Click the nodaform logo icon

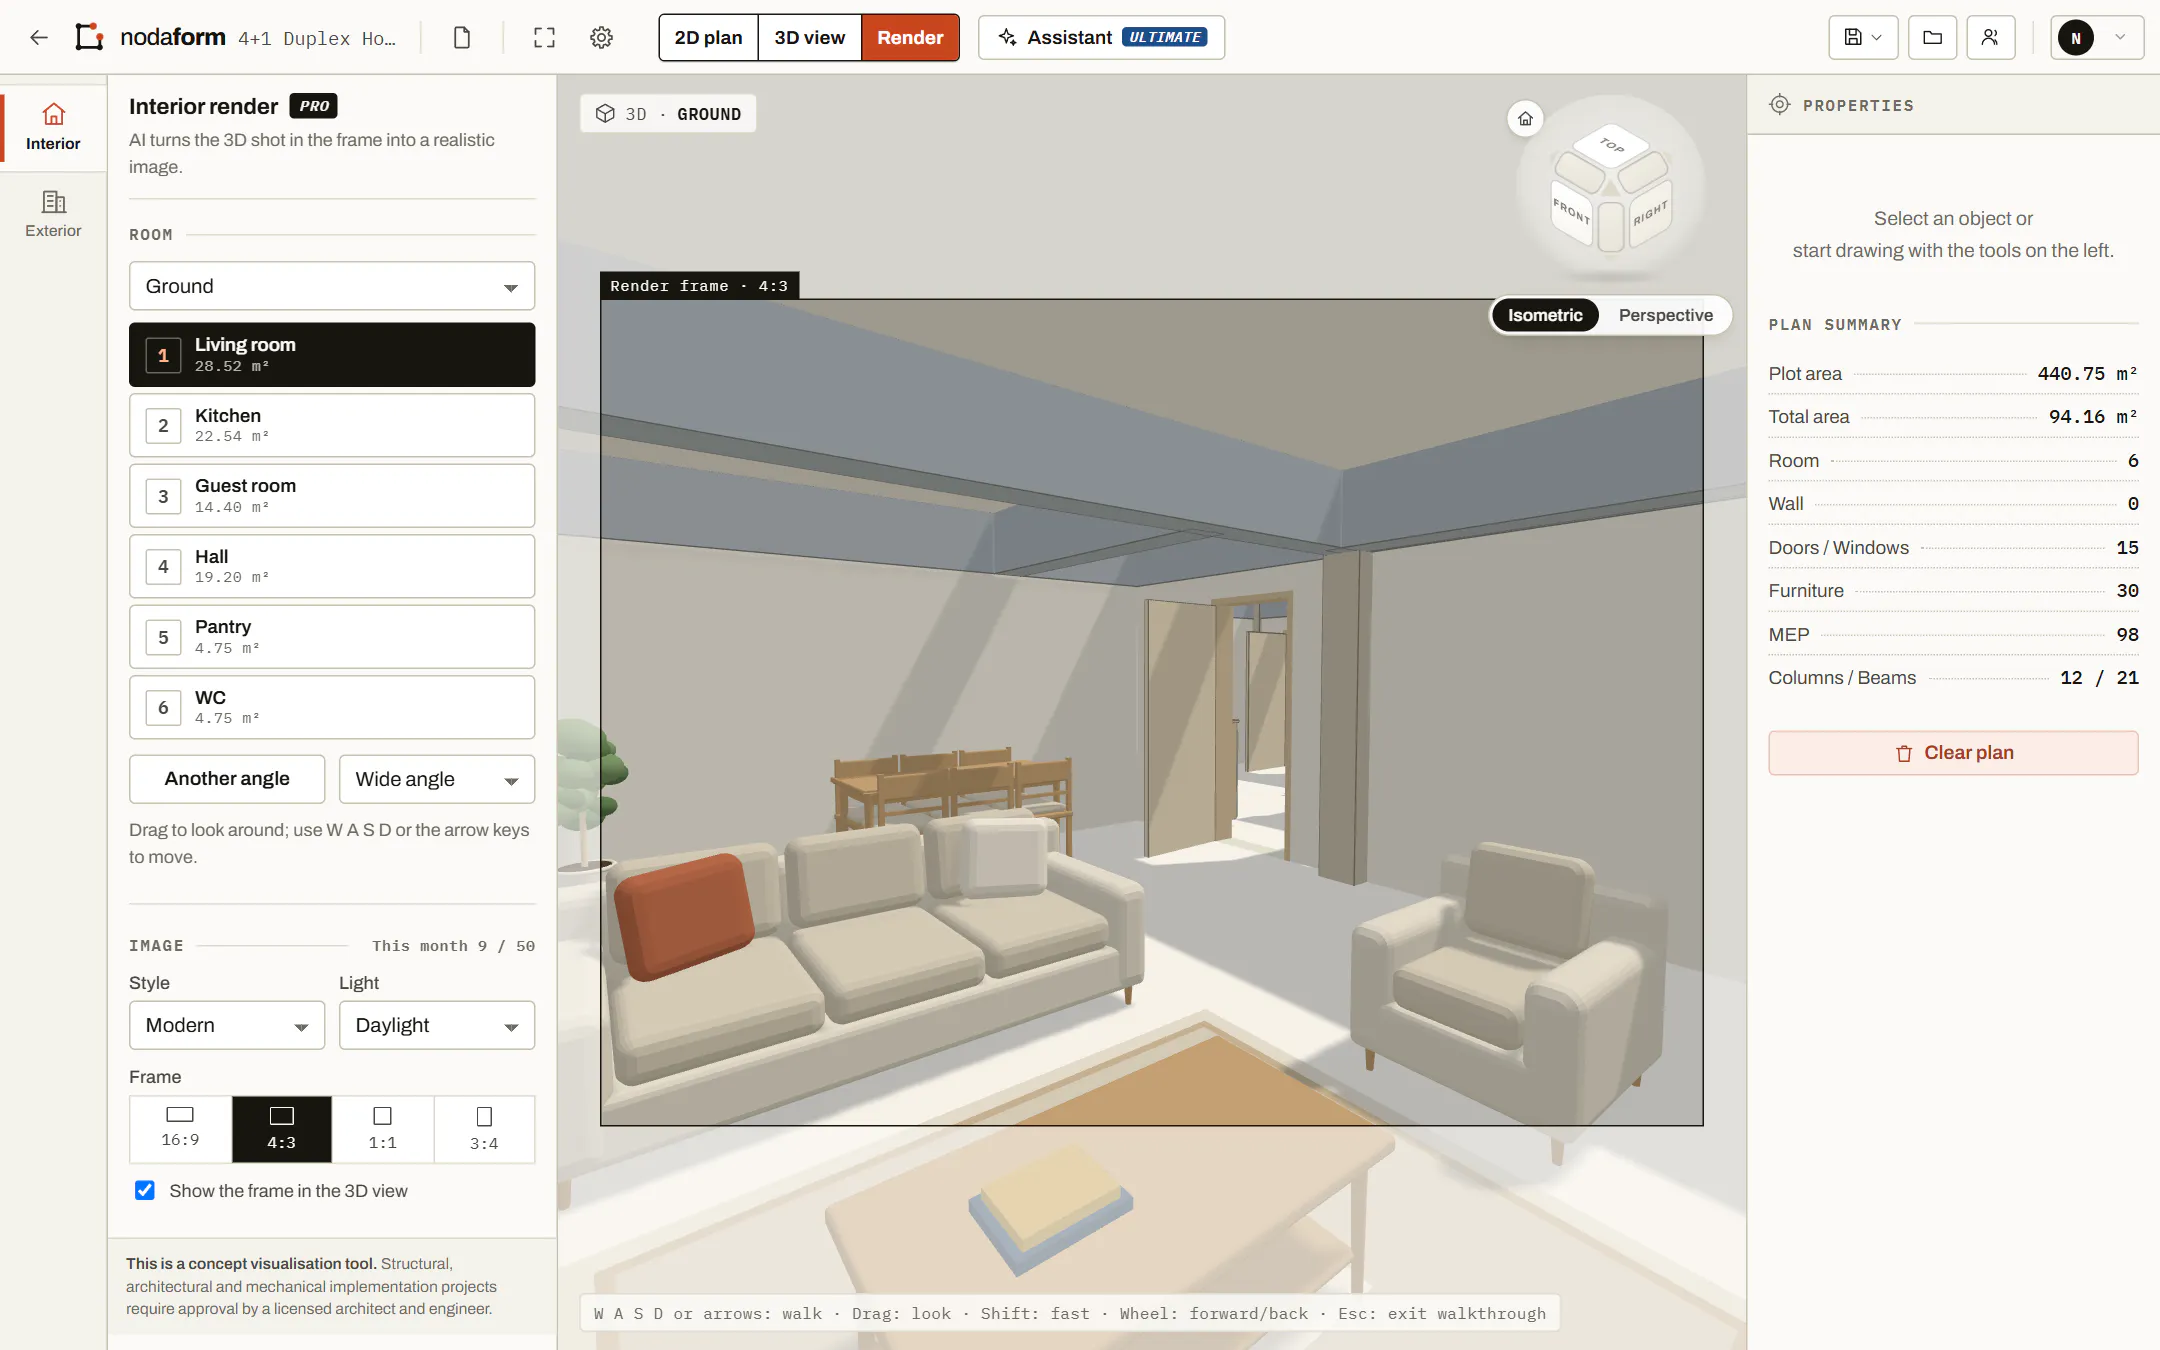[89, 37]
